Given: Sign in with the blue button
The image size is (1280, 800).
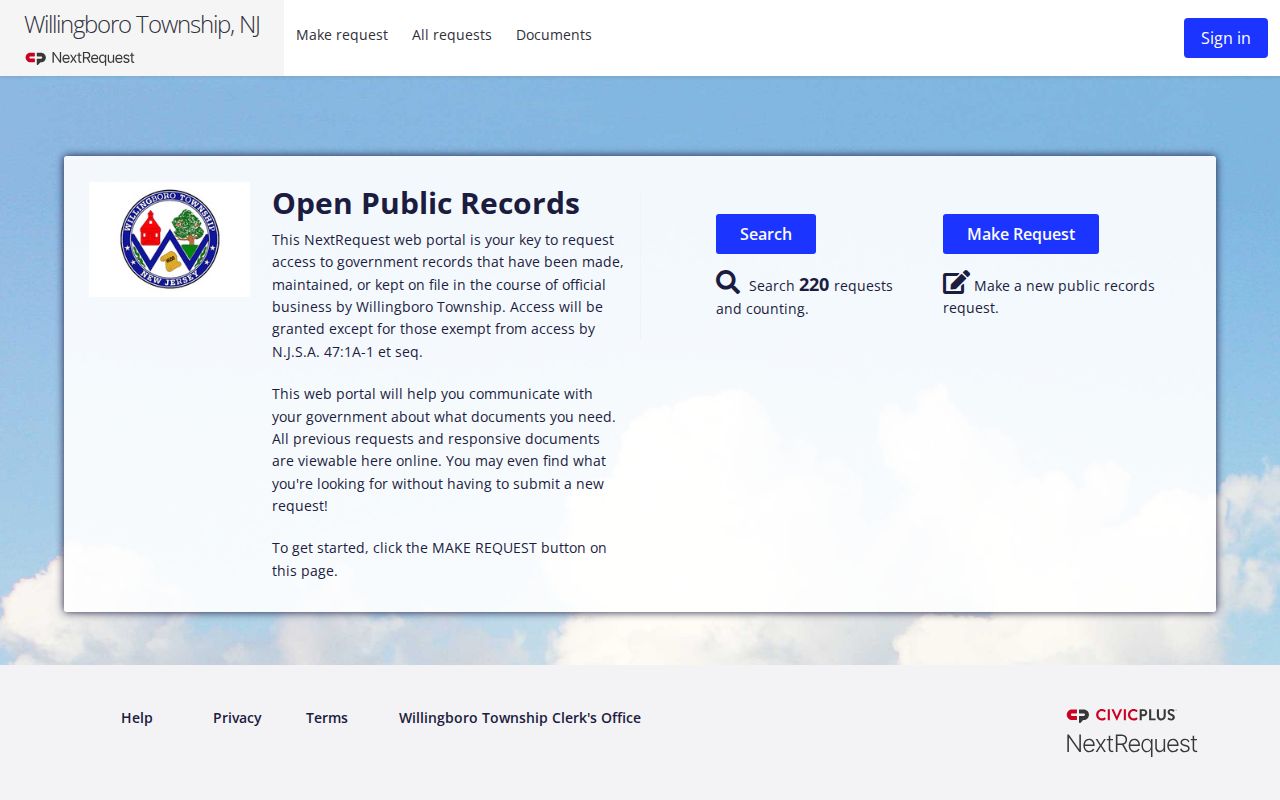Looking at the screenshot, I should [1226, 38].
